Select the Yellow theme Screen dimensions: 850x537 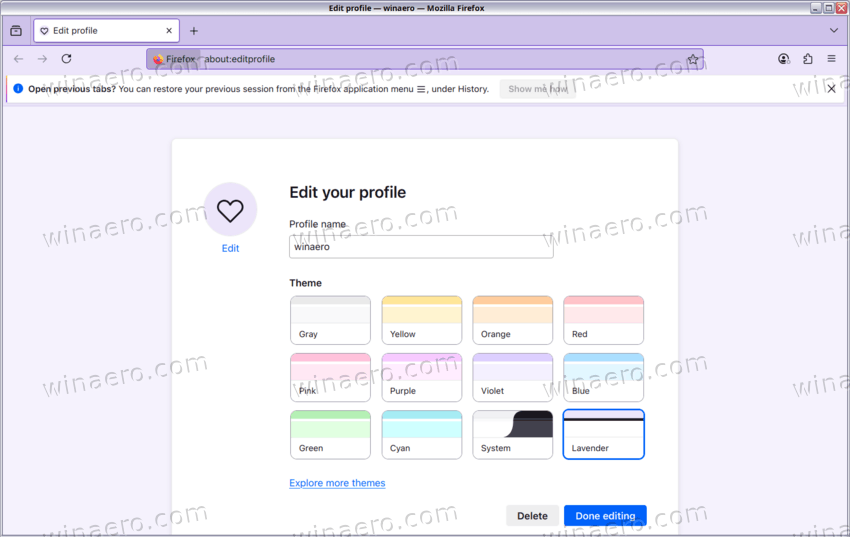(421, 320)
